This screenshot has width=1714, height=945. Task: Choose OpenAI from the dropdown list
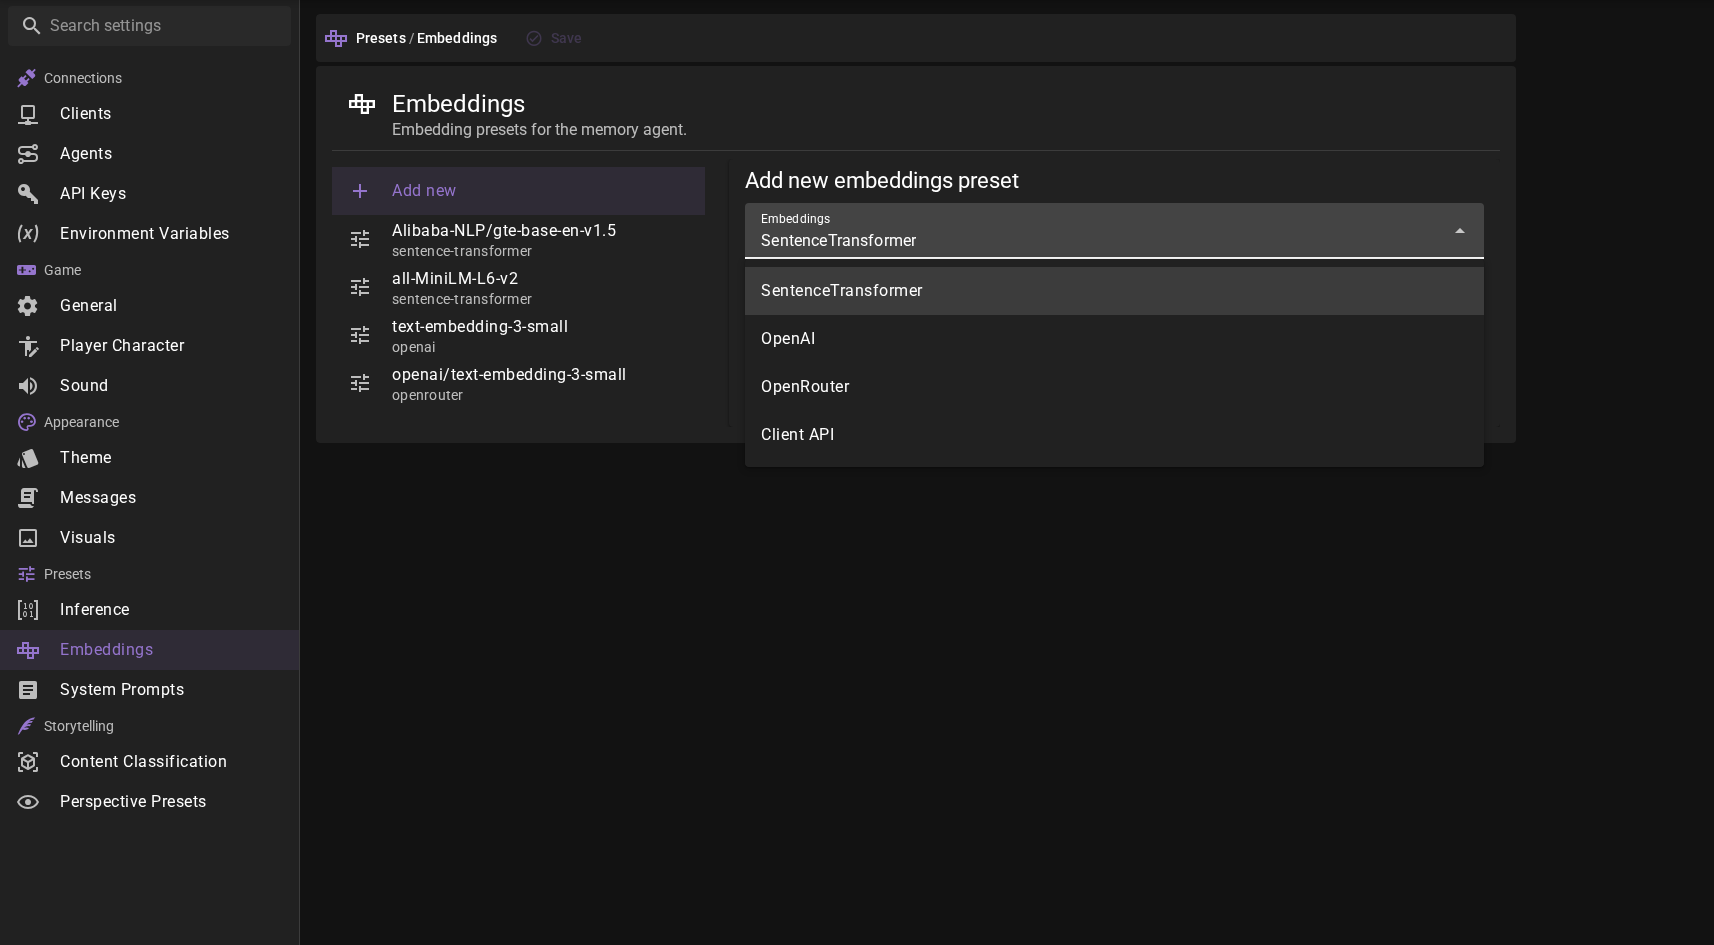1114,339
